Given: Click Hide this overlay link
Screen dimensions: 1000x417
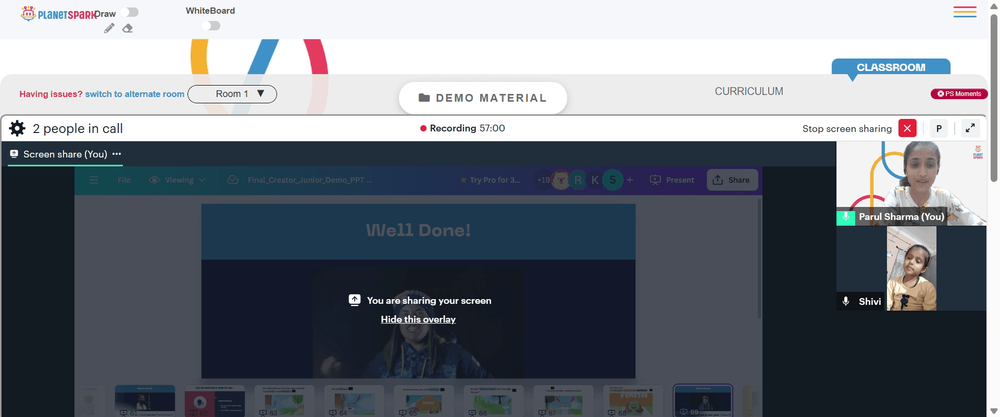Looking at the screenshot, I should (418, 319).
